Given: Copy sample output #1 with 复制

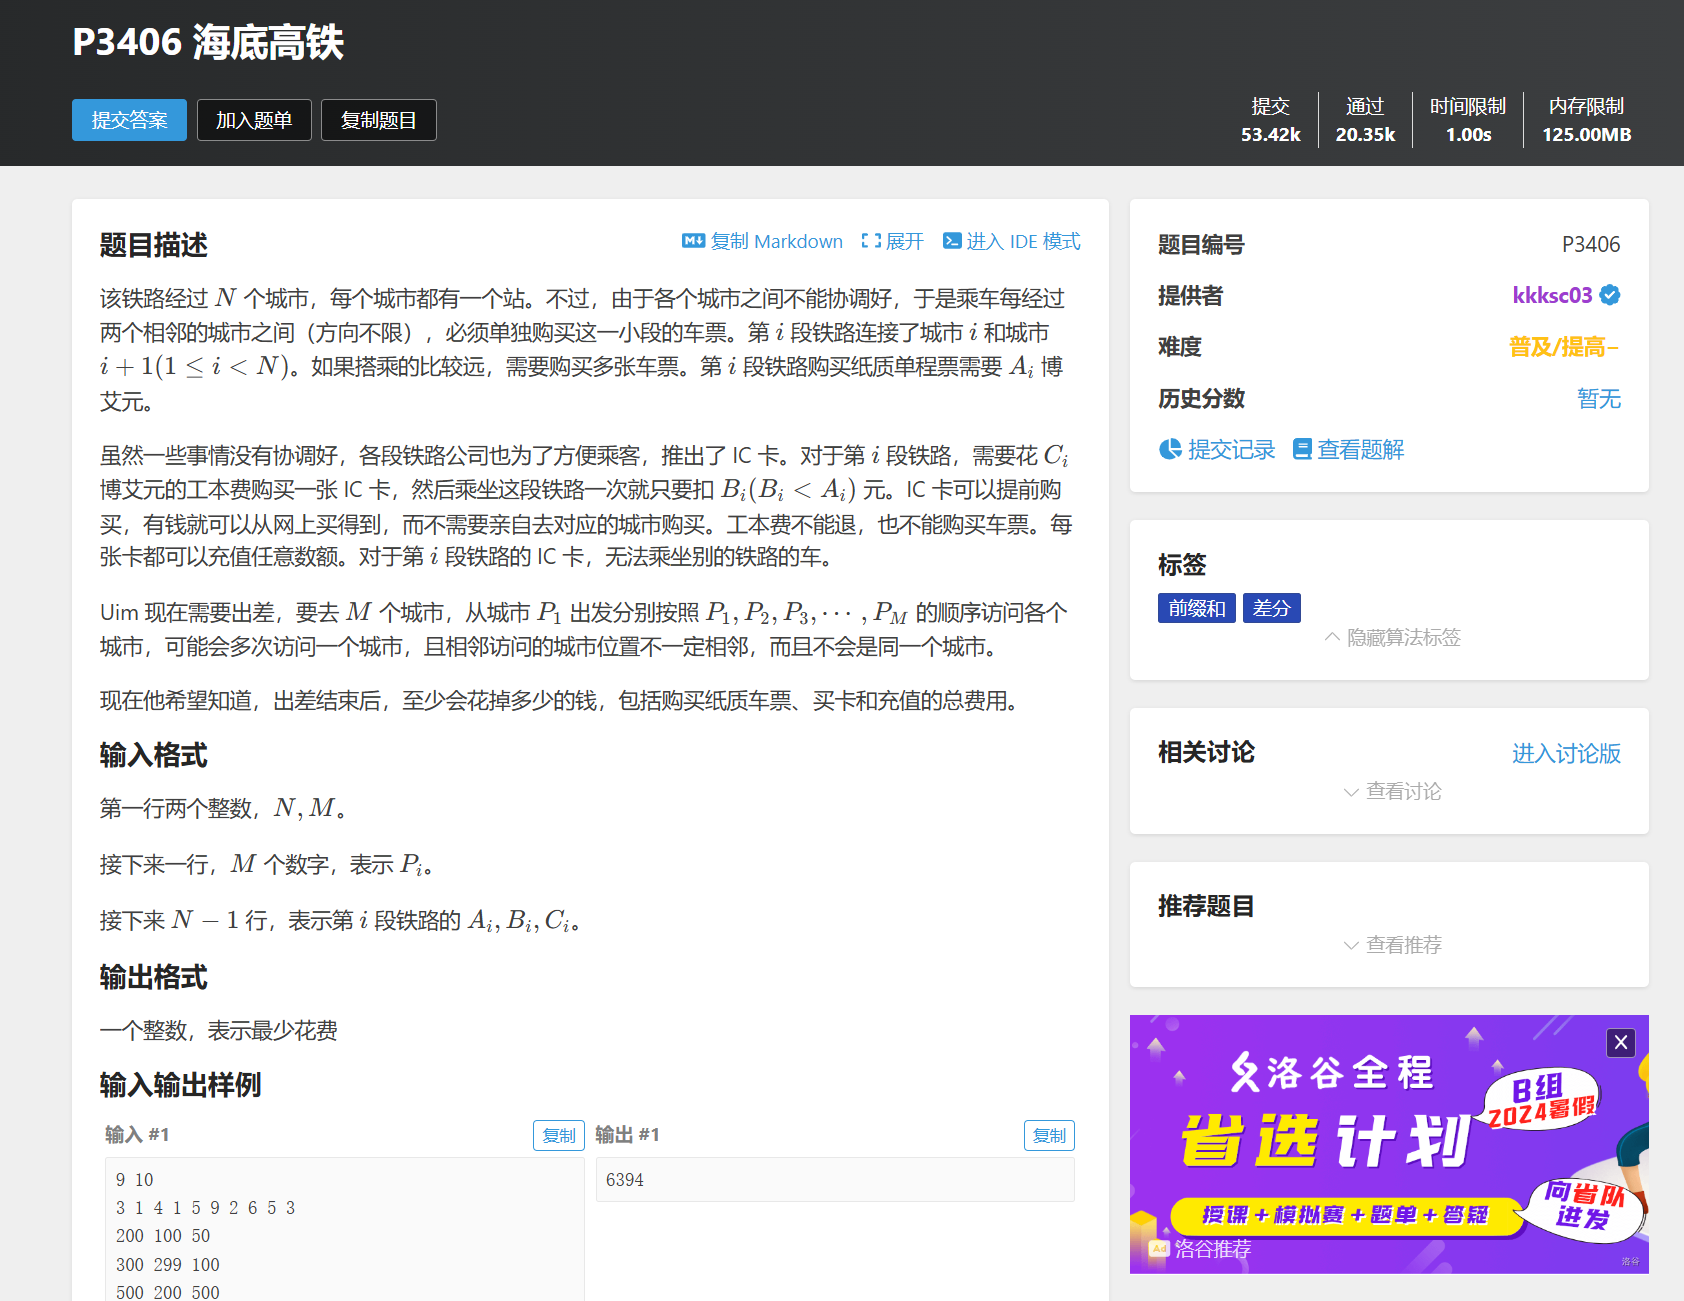Looking at the screenshot, I should tap(1049, 1135).
